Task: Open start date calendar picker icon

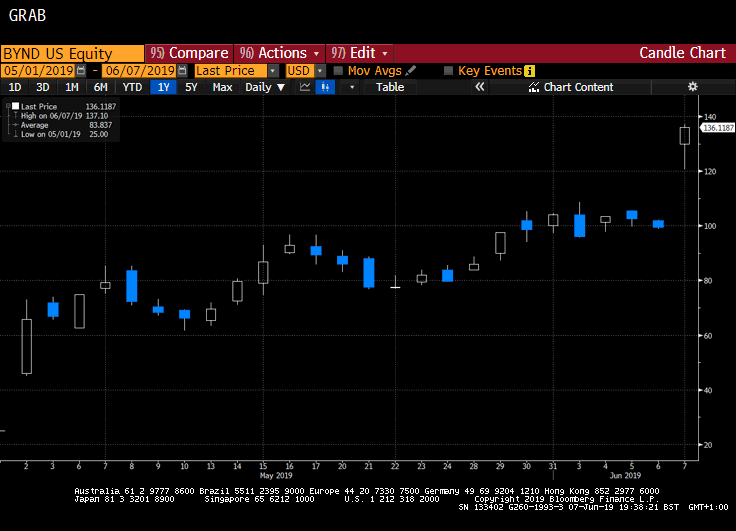Action: [82, 71]
